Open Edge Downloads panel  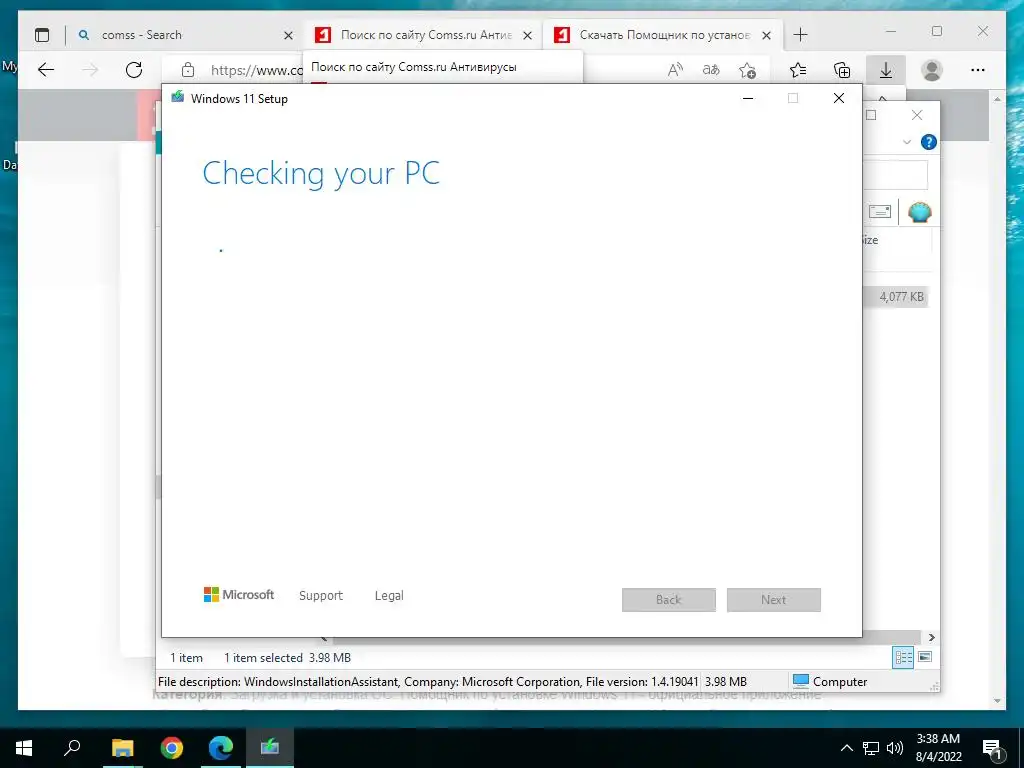886,70
